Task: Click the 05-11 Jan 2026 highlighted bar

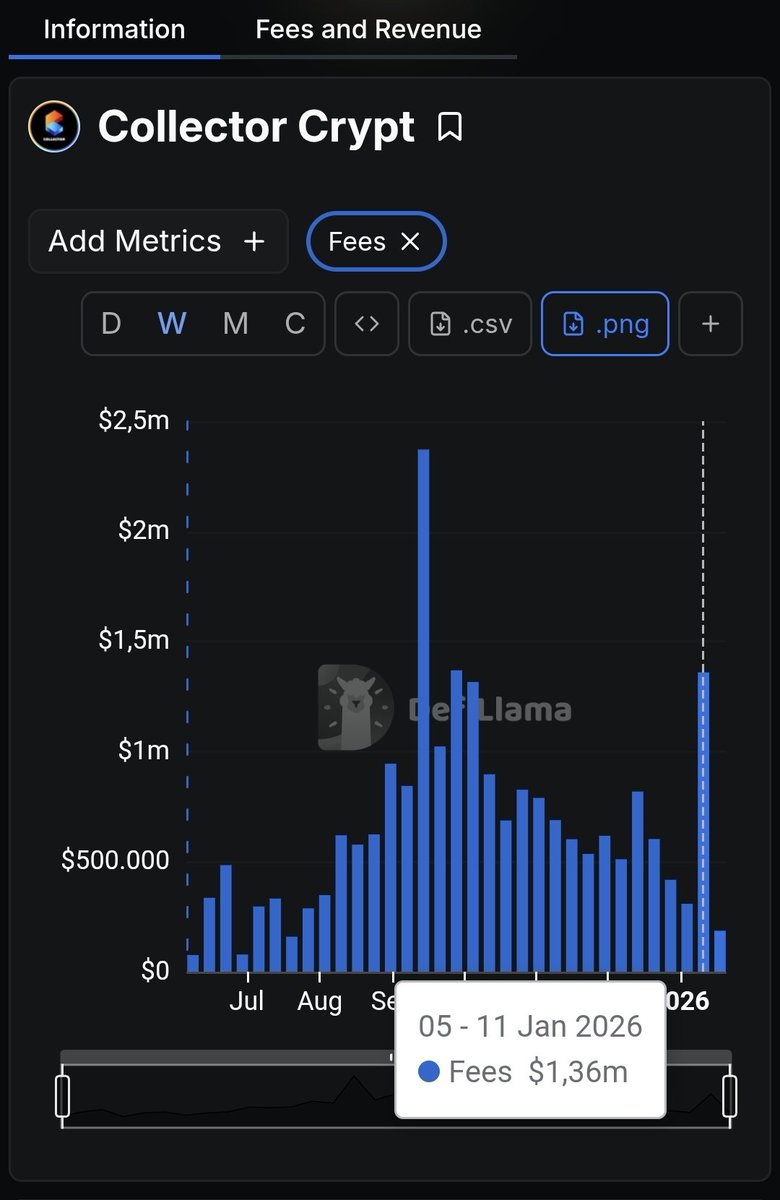Action: click(703, 820)
